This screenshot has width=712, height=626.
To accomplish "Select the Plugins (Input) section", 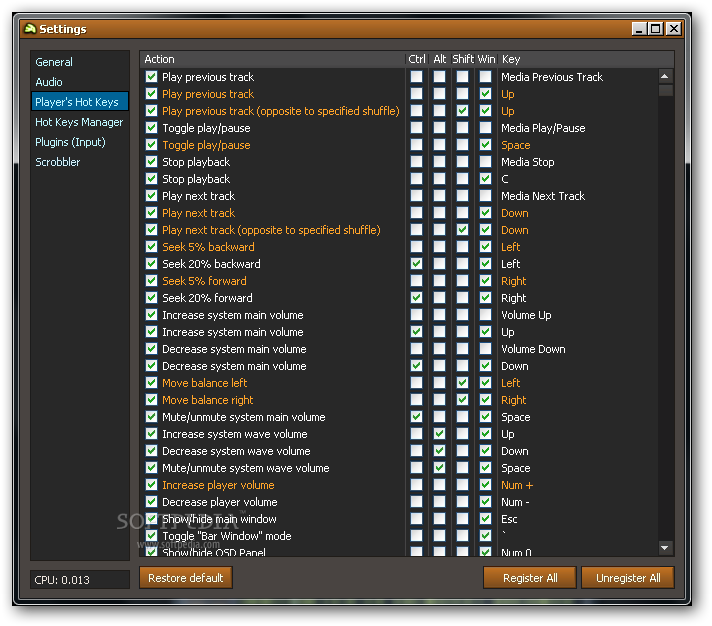I will pyautogui.click(x=70, y=142).
